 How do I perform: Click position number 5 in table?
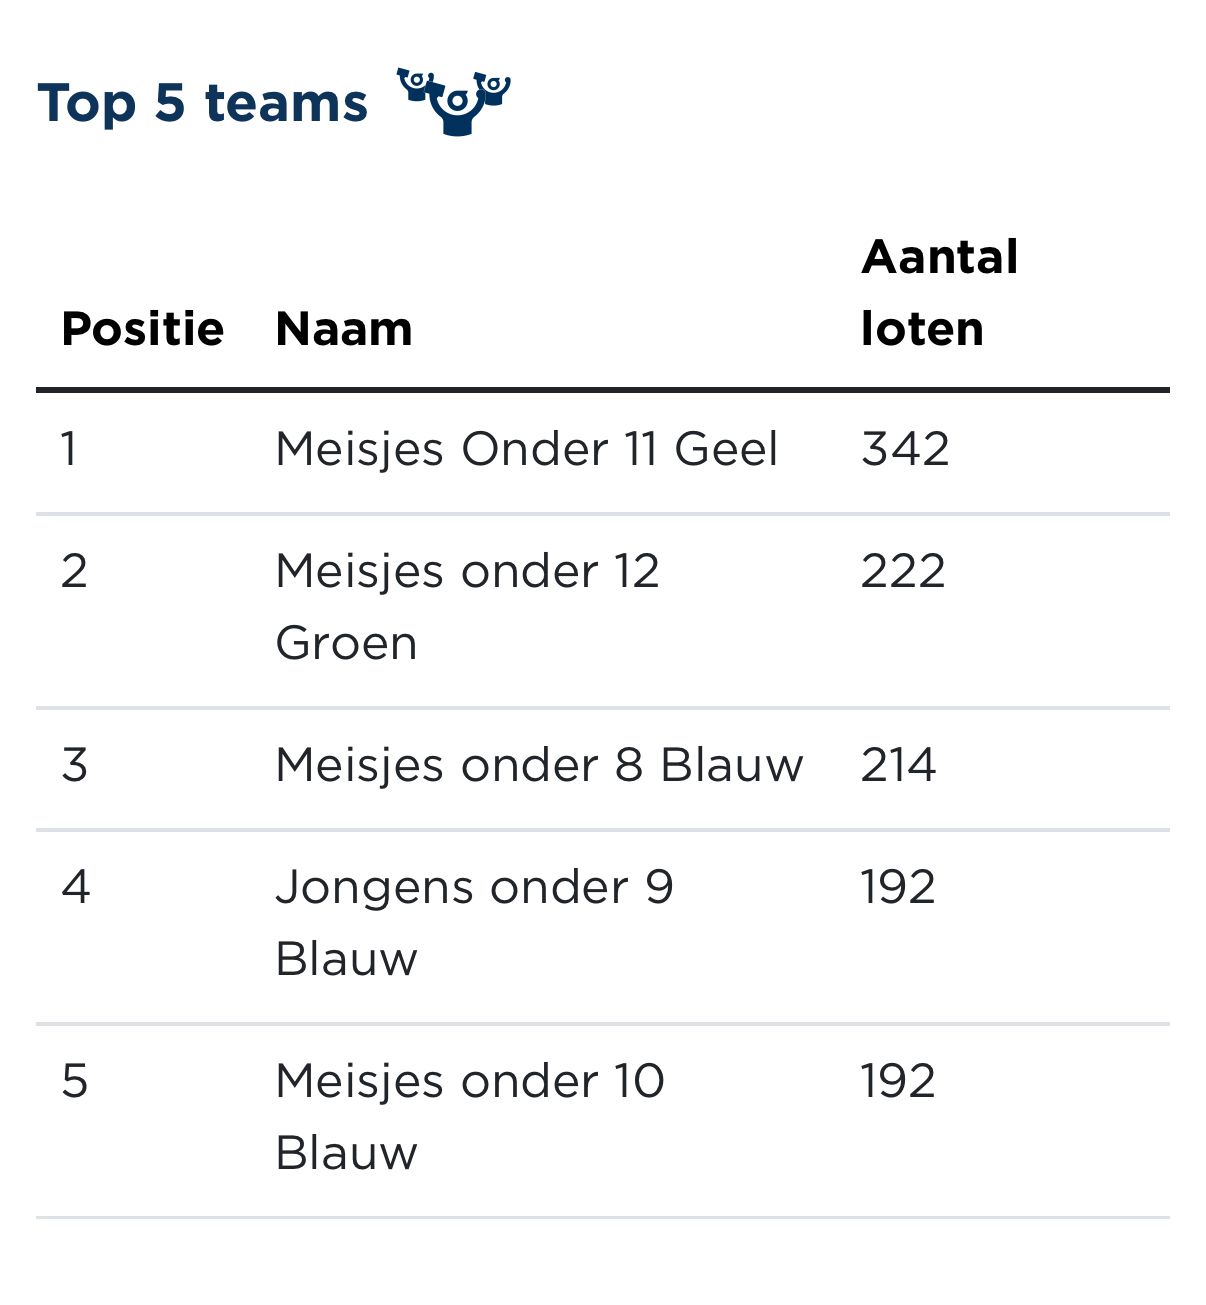(x=74, y=1082)
